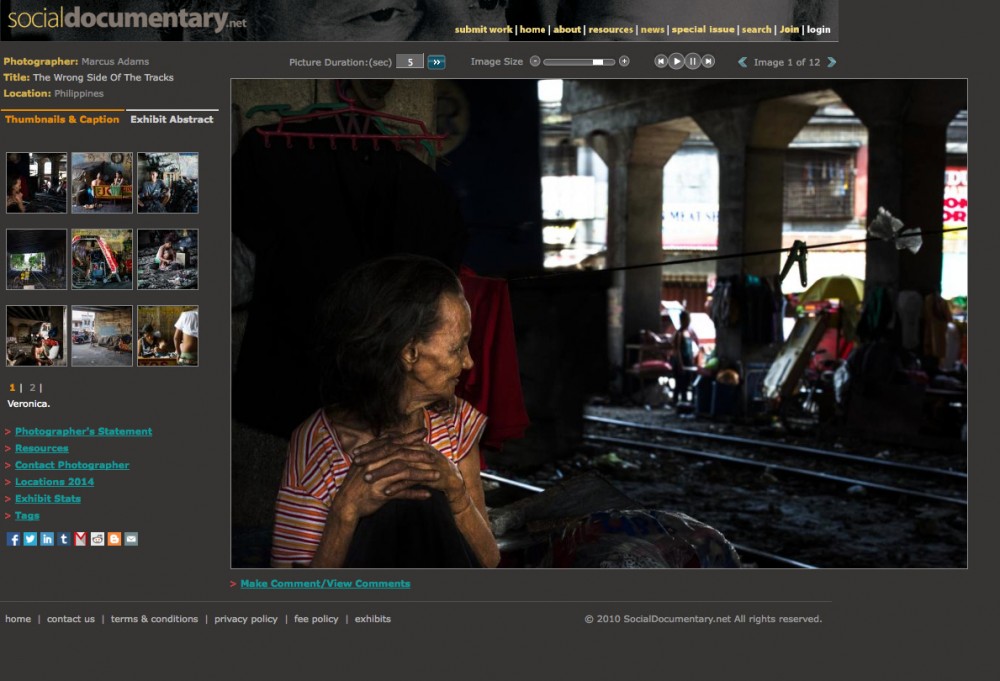Submit to Reddit via share icon
The image size is (1000, 681).
coord(97,539)
